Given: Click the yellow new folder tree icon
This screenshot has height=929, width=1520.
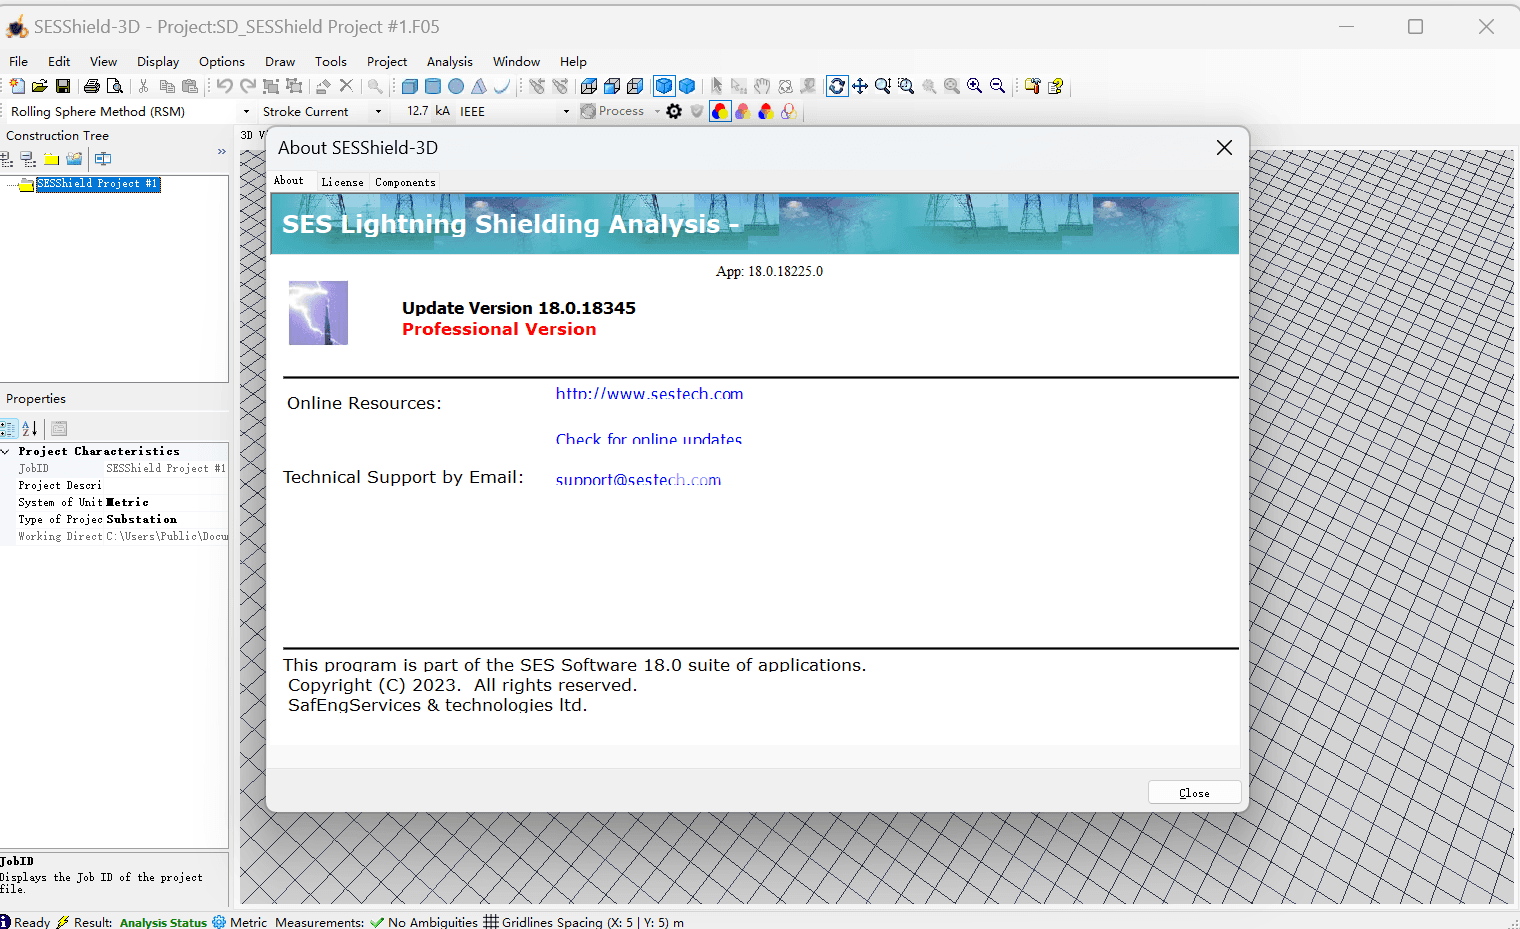Looking at the screenshot, I should pos(51,159).
